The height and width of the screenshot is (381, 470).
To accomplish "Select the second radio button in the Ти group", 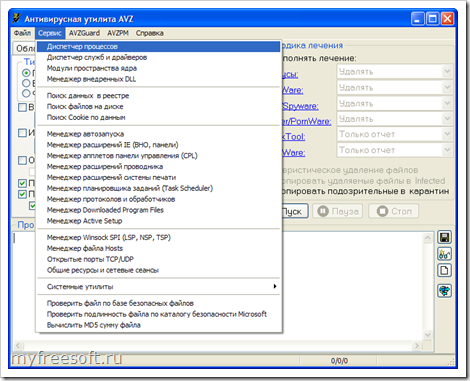I will [26, 83].
